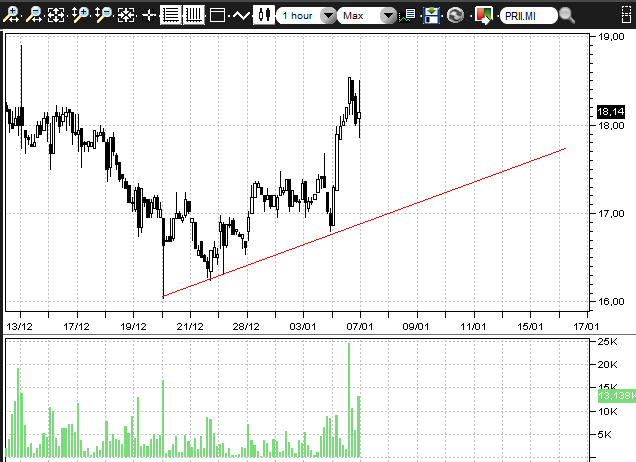Click the 17/12 date axis label
Screen dimensions: 636x462
76,326
